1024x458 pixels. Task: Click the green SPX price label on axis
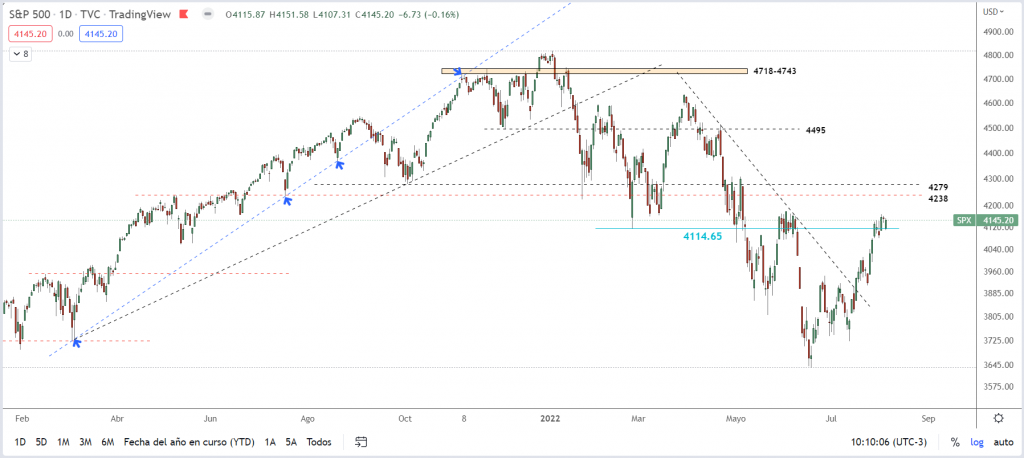[x=987, y=220]
